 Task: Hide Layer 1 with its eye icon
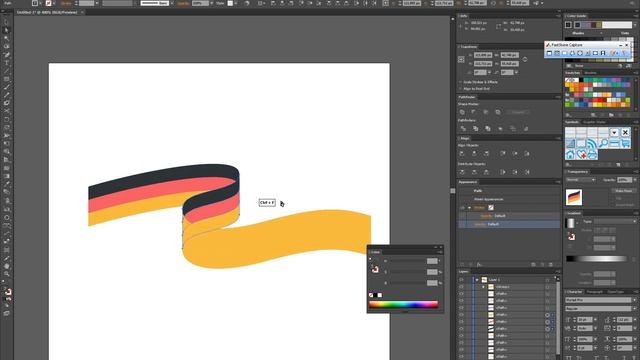tap(462, 280)
